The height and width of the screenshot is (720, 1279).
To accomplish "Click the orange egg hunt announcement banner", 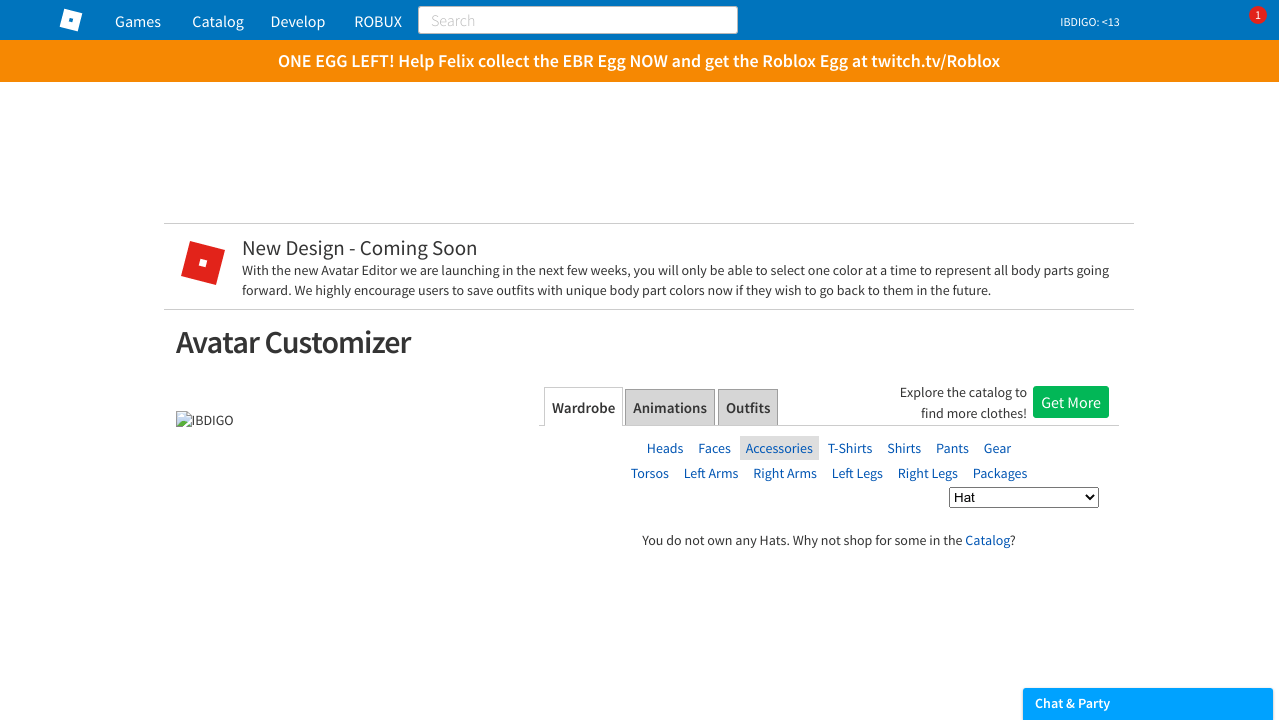I will 639,61.
